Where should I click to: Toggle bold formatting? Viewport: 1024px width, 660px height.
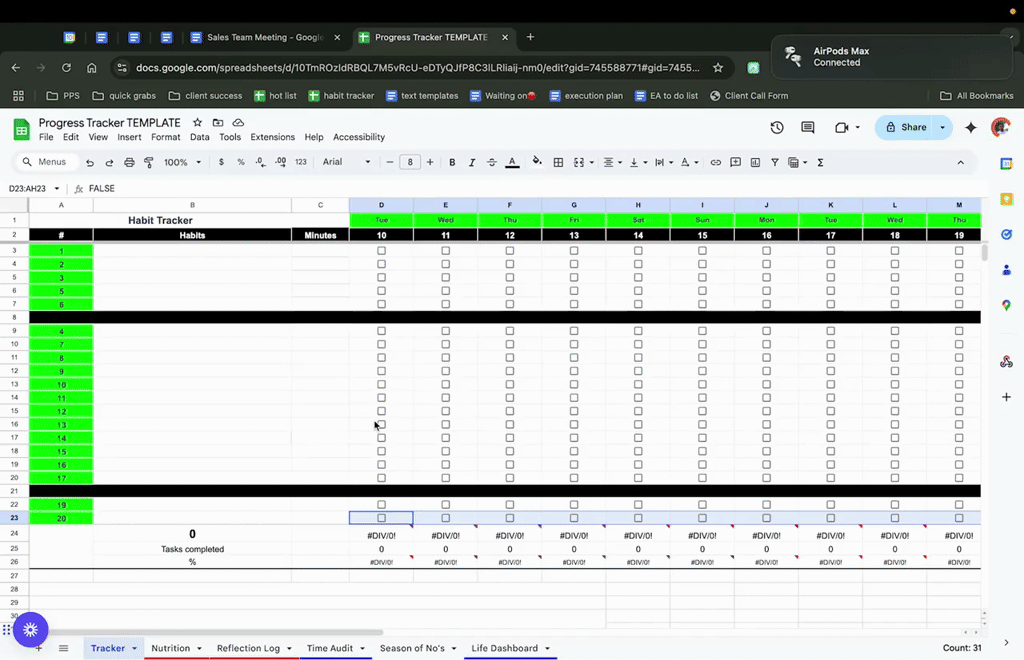point(452,162)
